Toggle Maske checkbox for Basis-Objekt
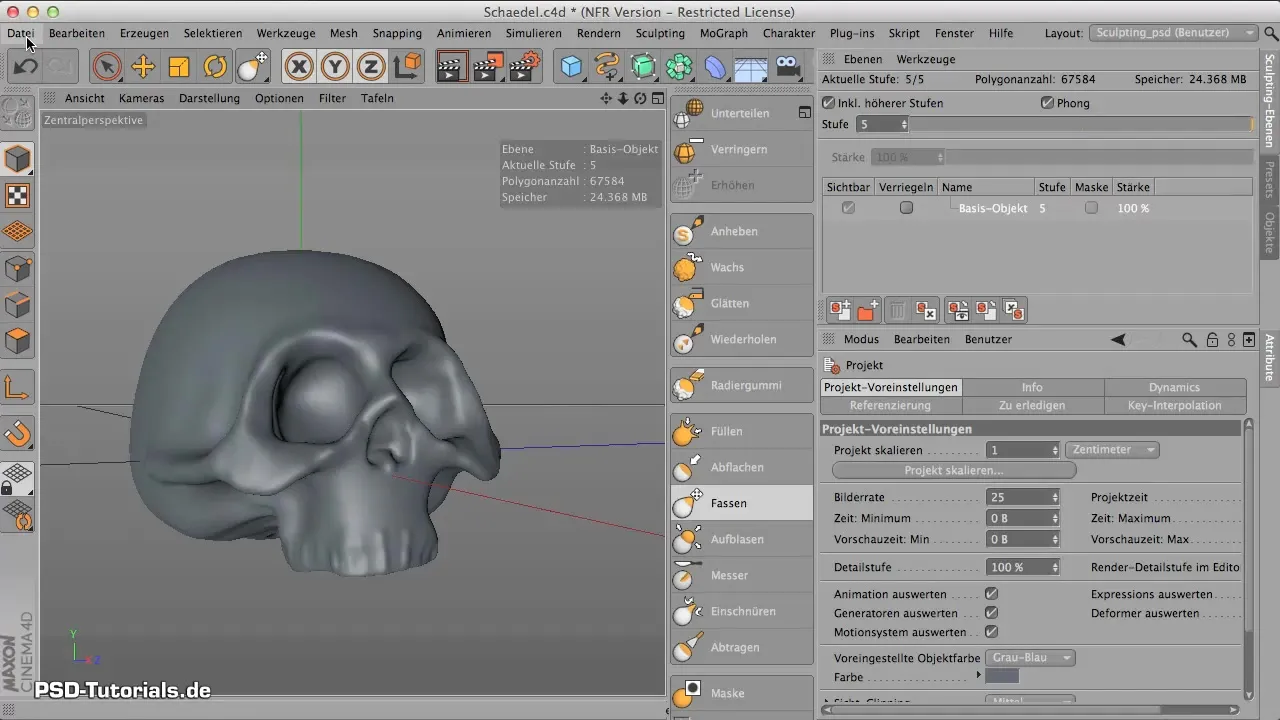 pyautogui.click(x=1091, y=208)
